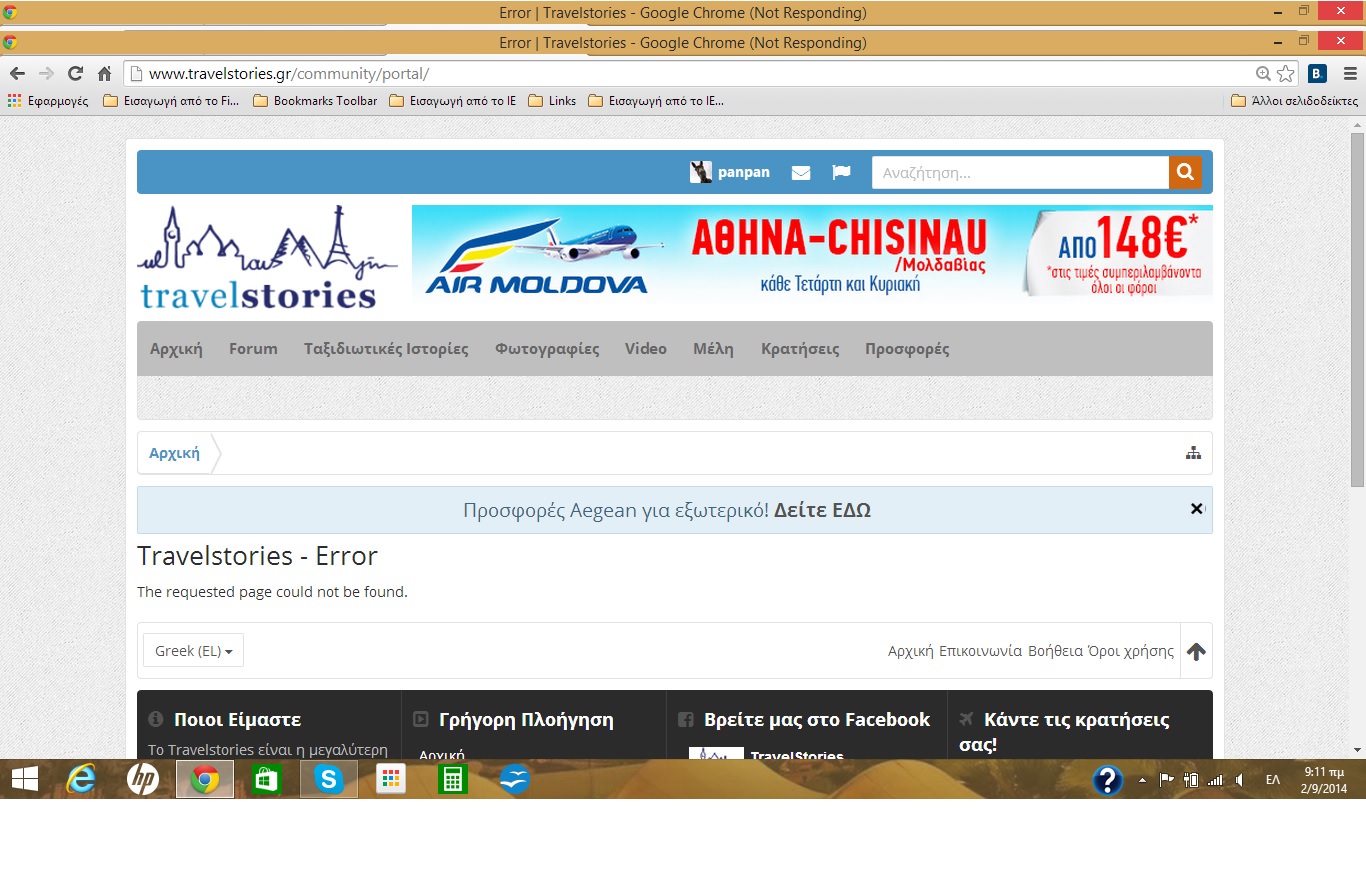Image resolution: width=1366 pixels, height=880 pixels.
Task: Bookmark this page with star icon
Action: point(1286,74)
